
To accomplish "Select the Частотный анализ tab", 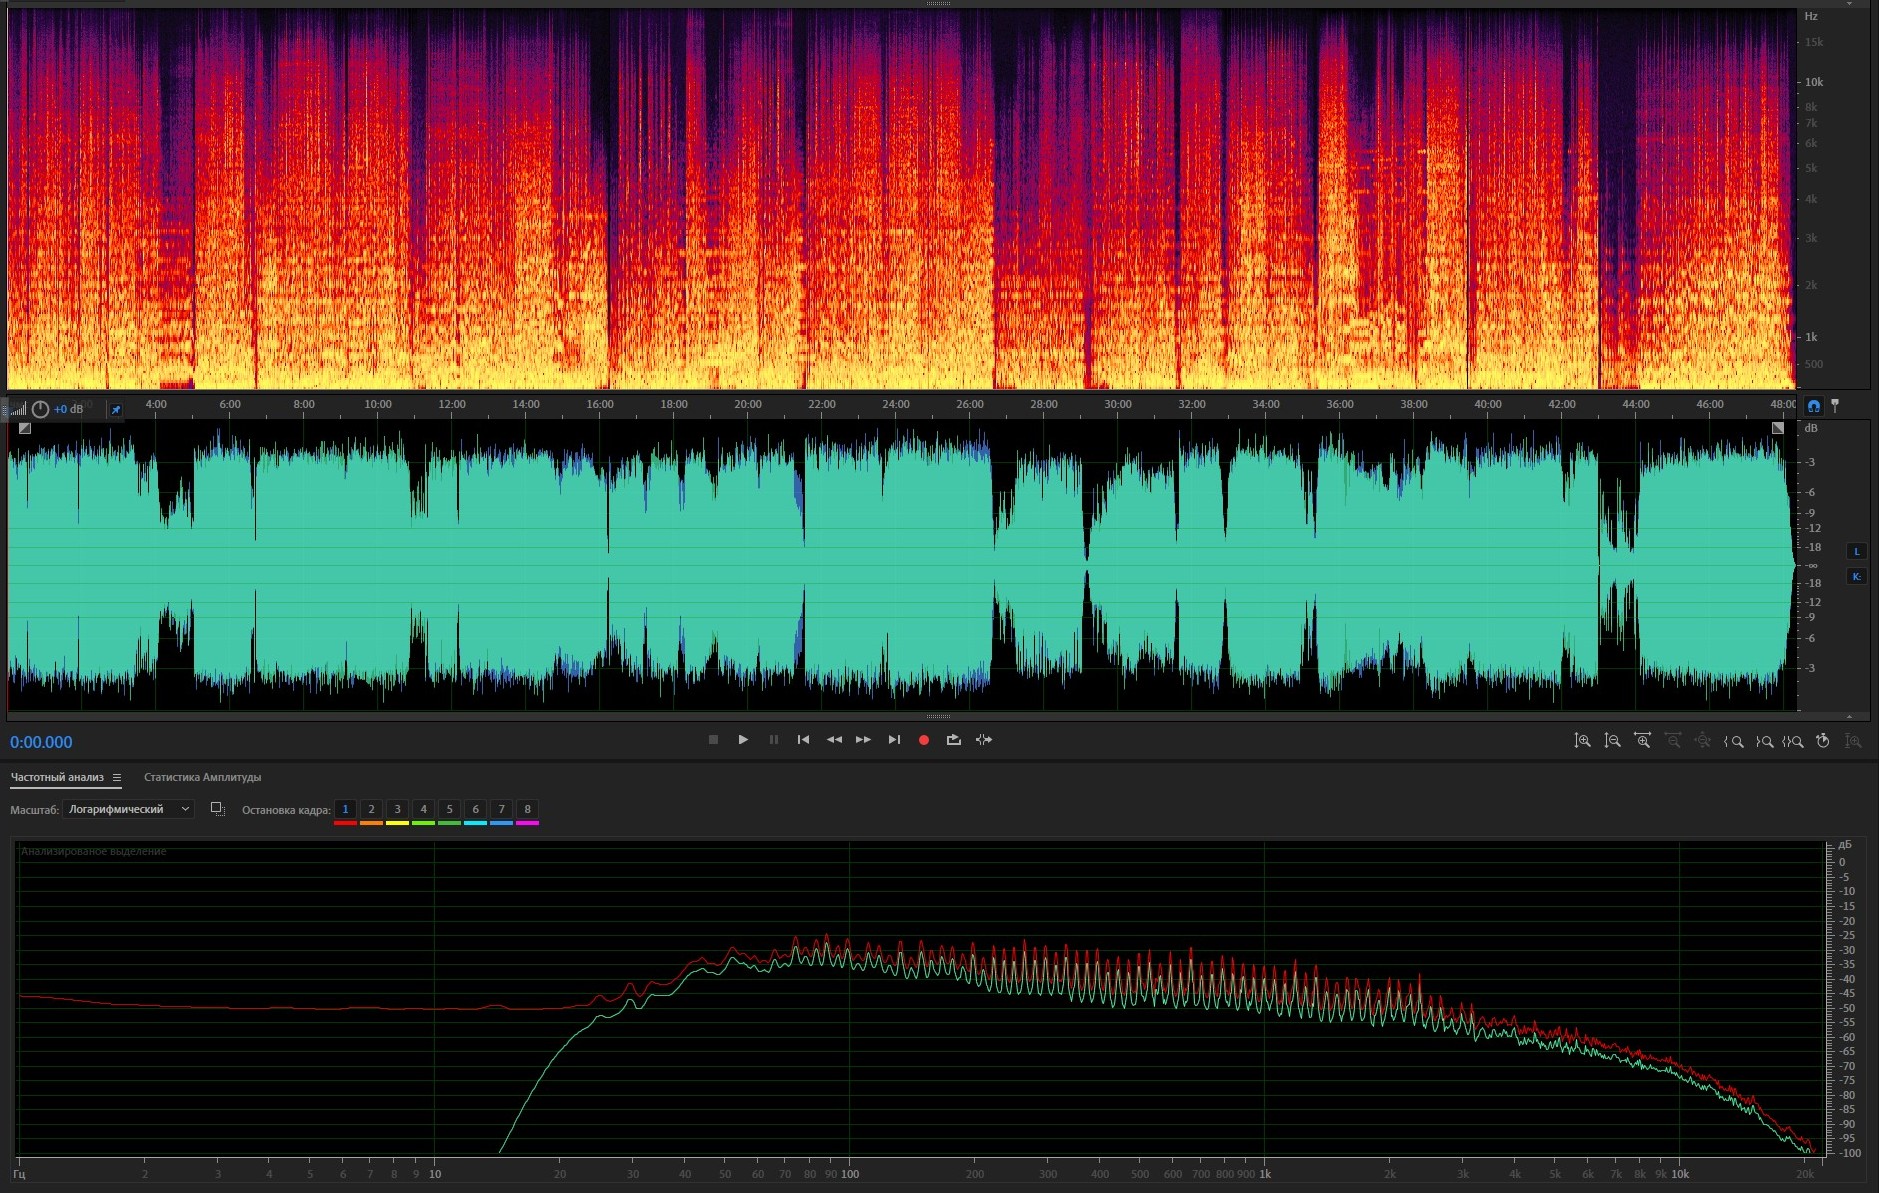I will click(x=57, y=777).
